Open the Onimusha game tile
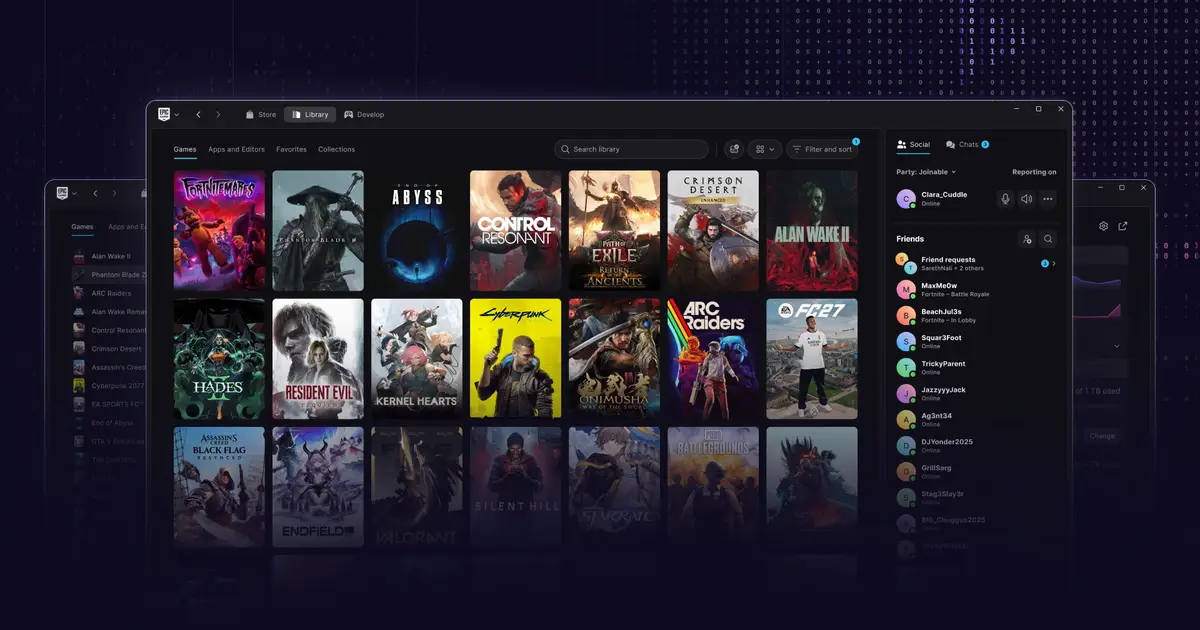Image resolution: width=1200 pixels, height=630 pixels. [x=615, y=359]
